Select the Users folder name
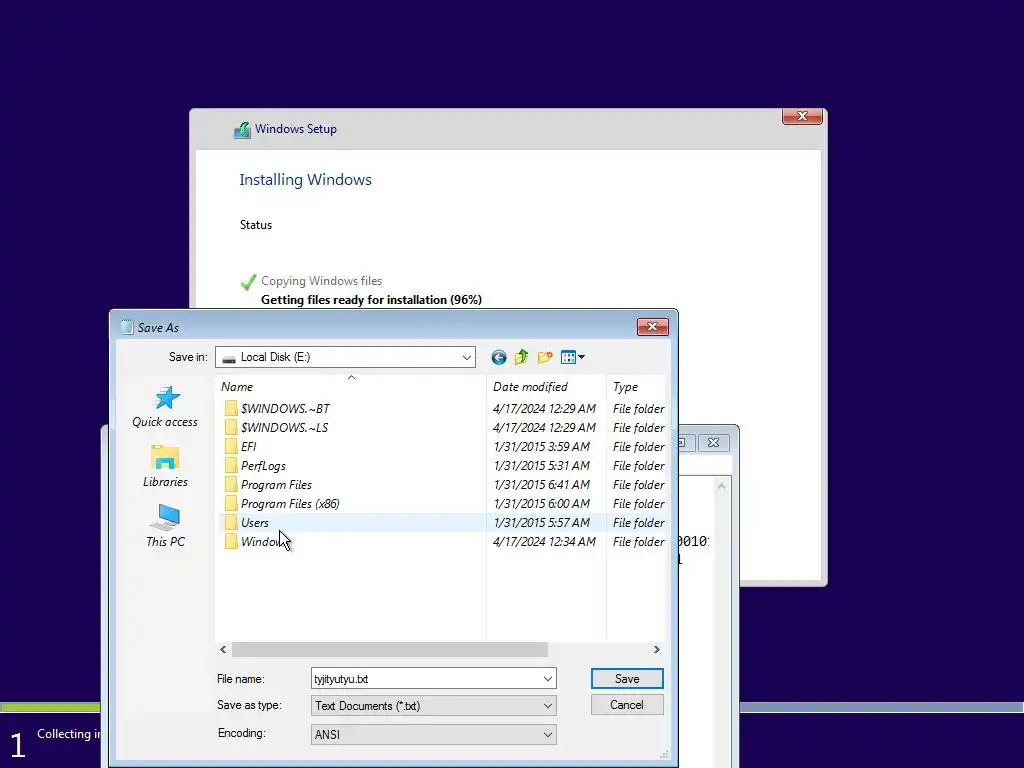This screenshot has width=1024, height=768. pos(255,522)
